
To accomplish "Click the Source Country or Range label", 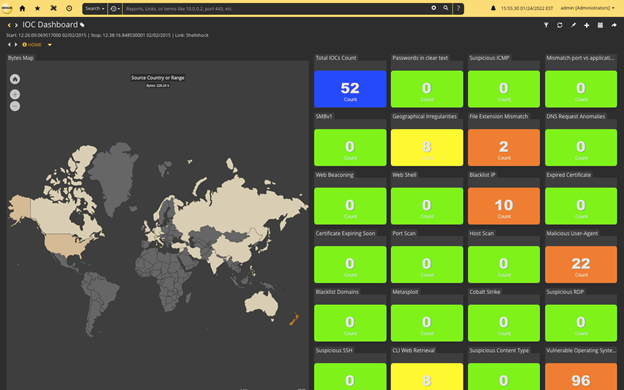I will [158, 78].
